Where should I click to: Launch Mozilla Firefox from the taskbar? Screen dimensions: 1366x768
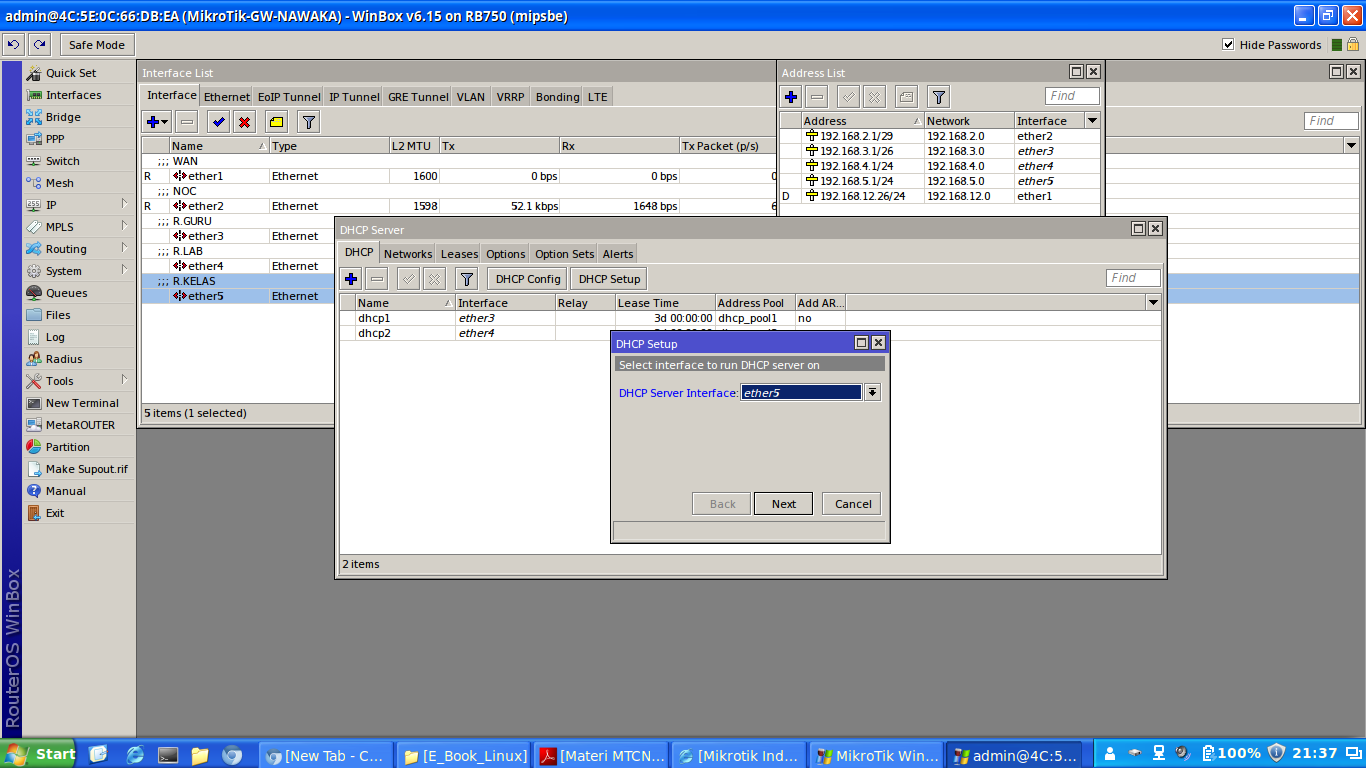[134, 754]
